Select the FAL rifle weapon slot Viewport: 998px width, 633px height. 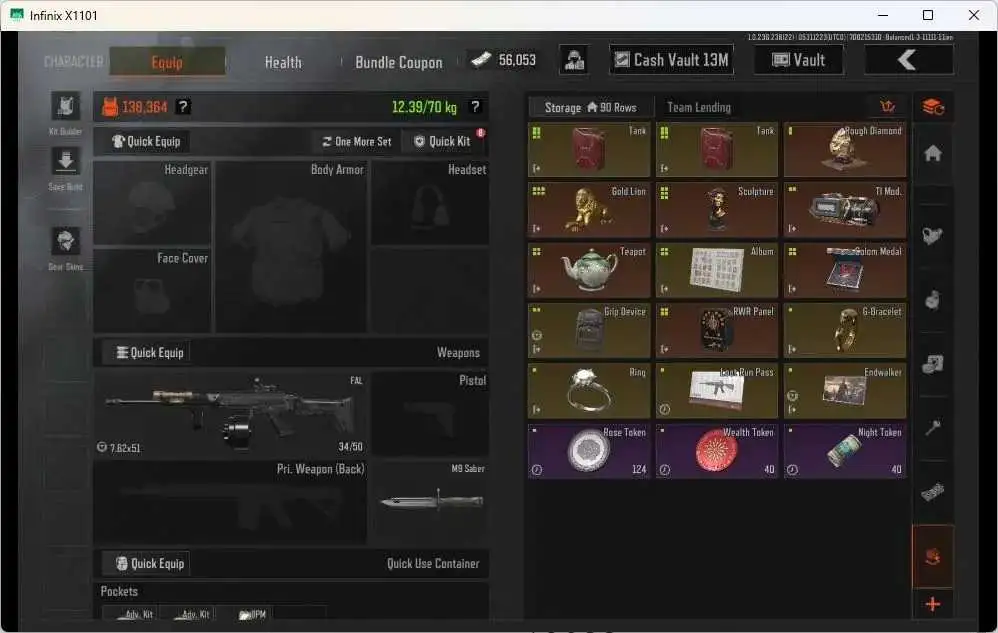tap(230, 414)
